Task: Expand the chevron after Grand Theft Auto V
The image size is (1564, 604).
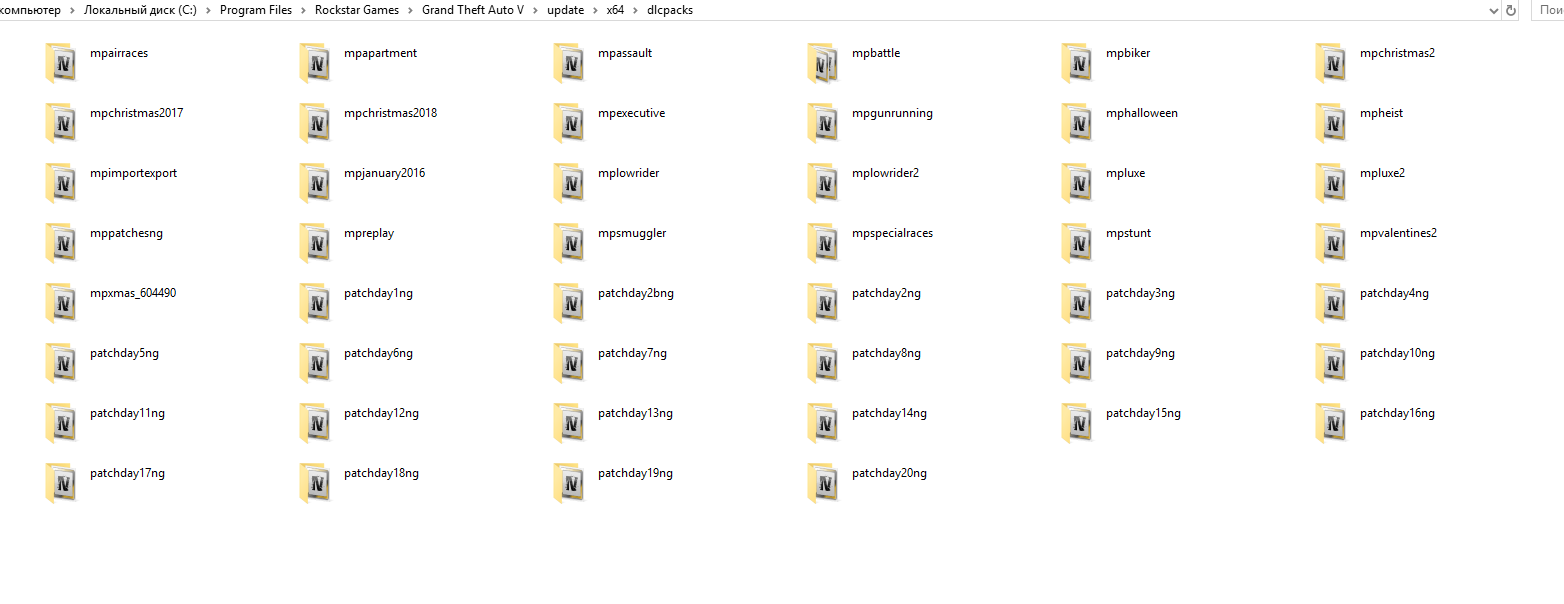Action: (x=536, y=10)
